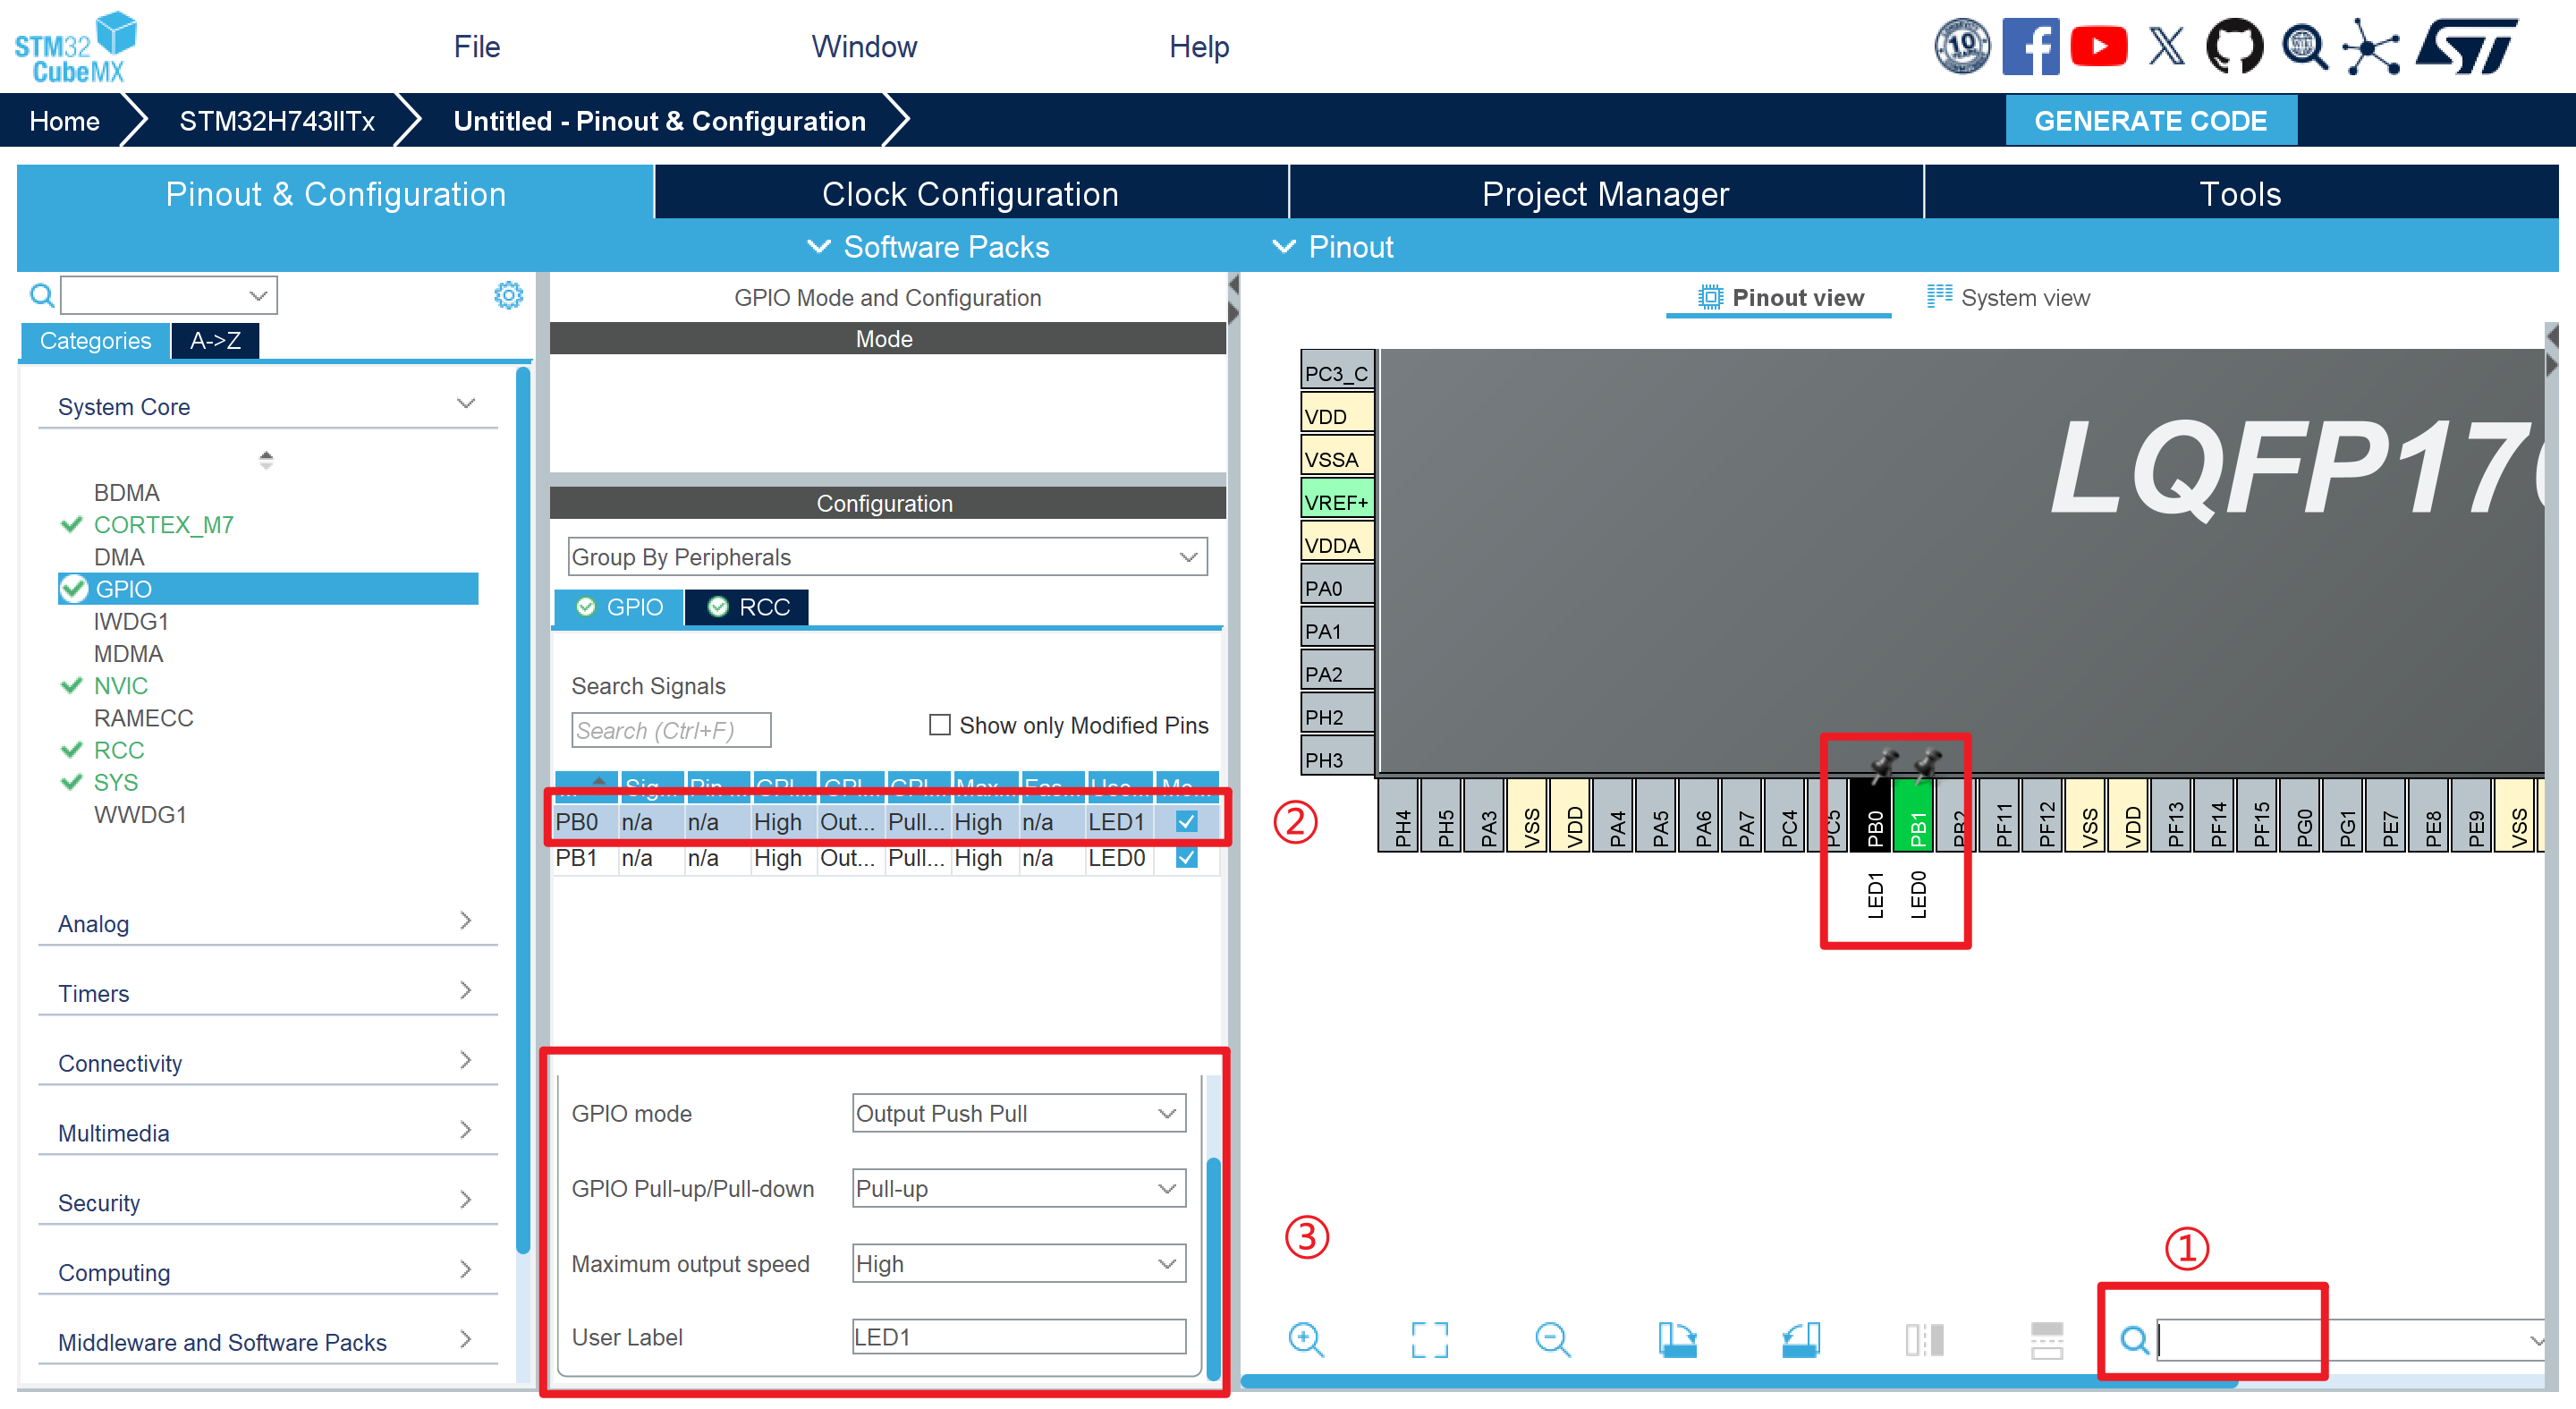
Task: Toggle the Modified checkbox for PB1 row
Action: click(1187, 857)
